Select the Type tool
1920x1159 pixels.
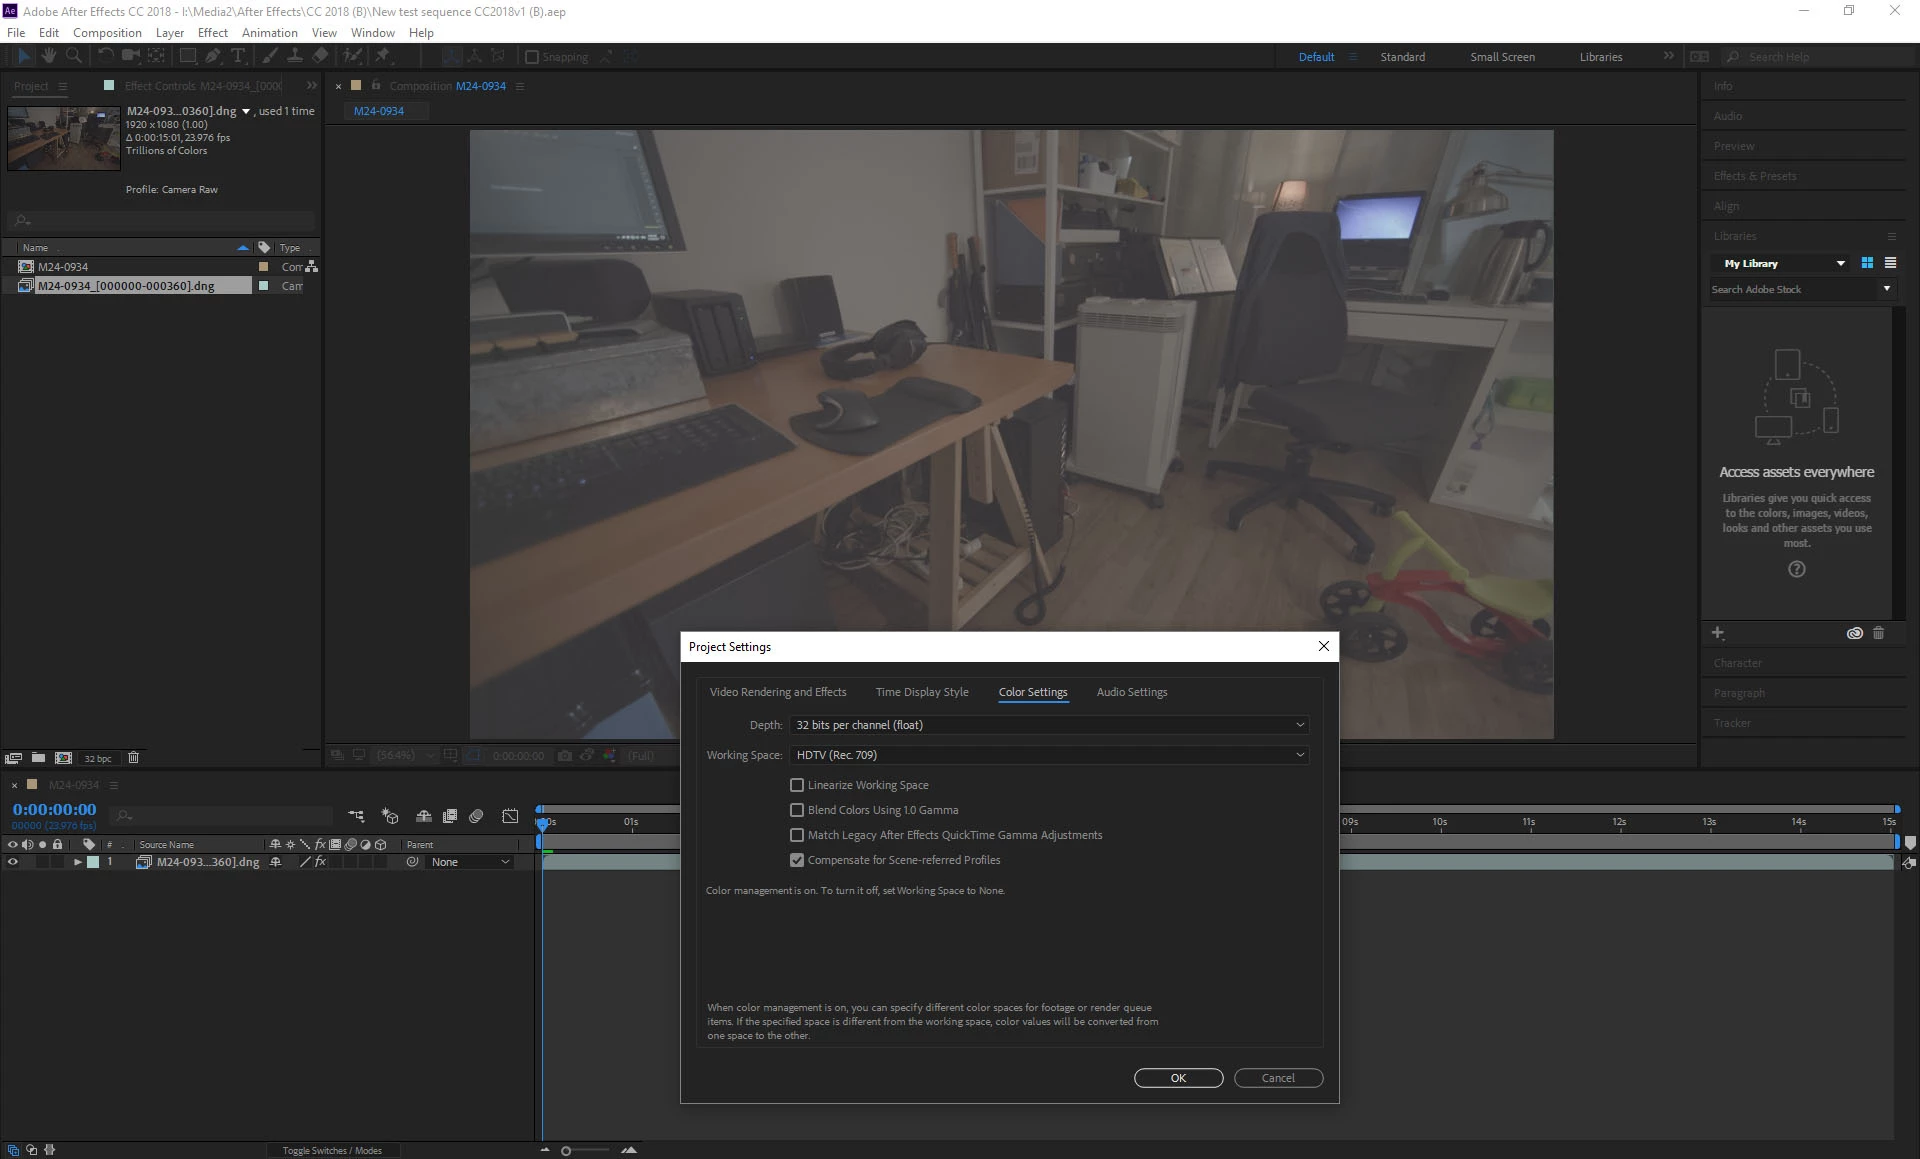click(238, 56)
